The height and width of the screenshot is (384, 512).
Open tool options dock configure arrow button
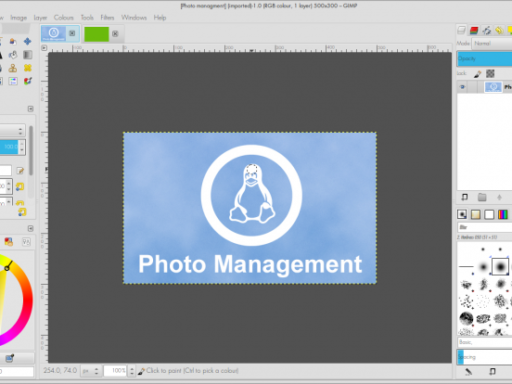30,228
